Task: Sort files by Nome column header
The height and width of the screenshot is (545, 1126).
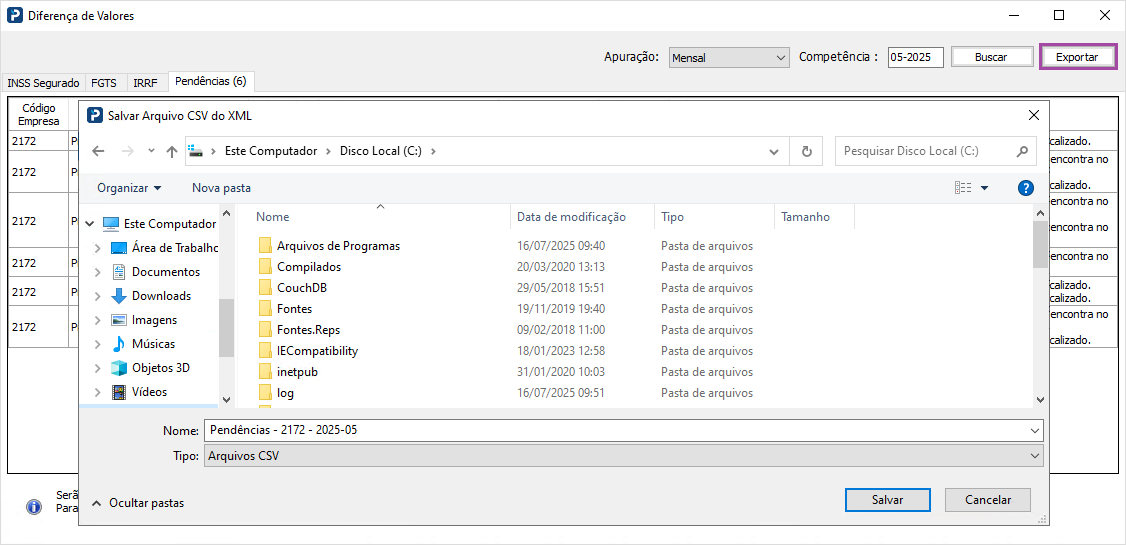Action: (381, 217)
